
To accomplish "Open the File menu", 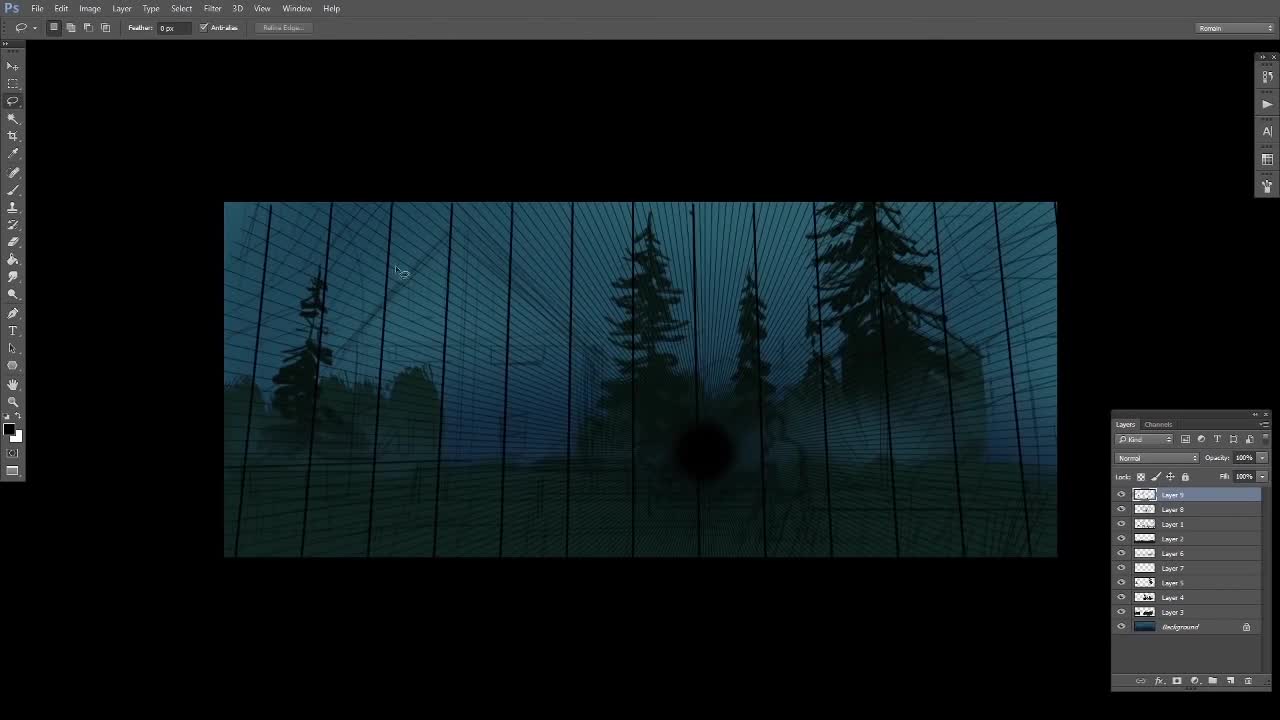I will [x=37, y=8].
